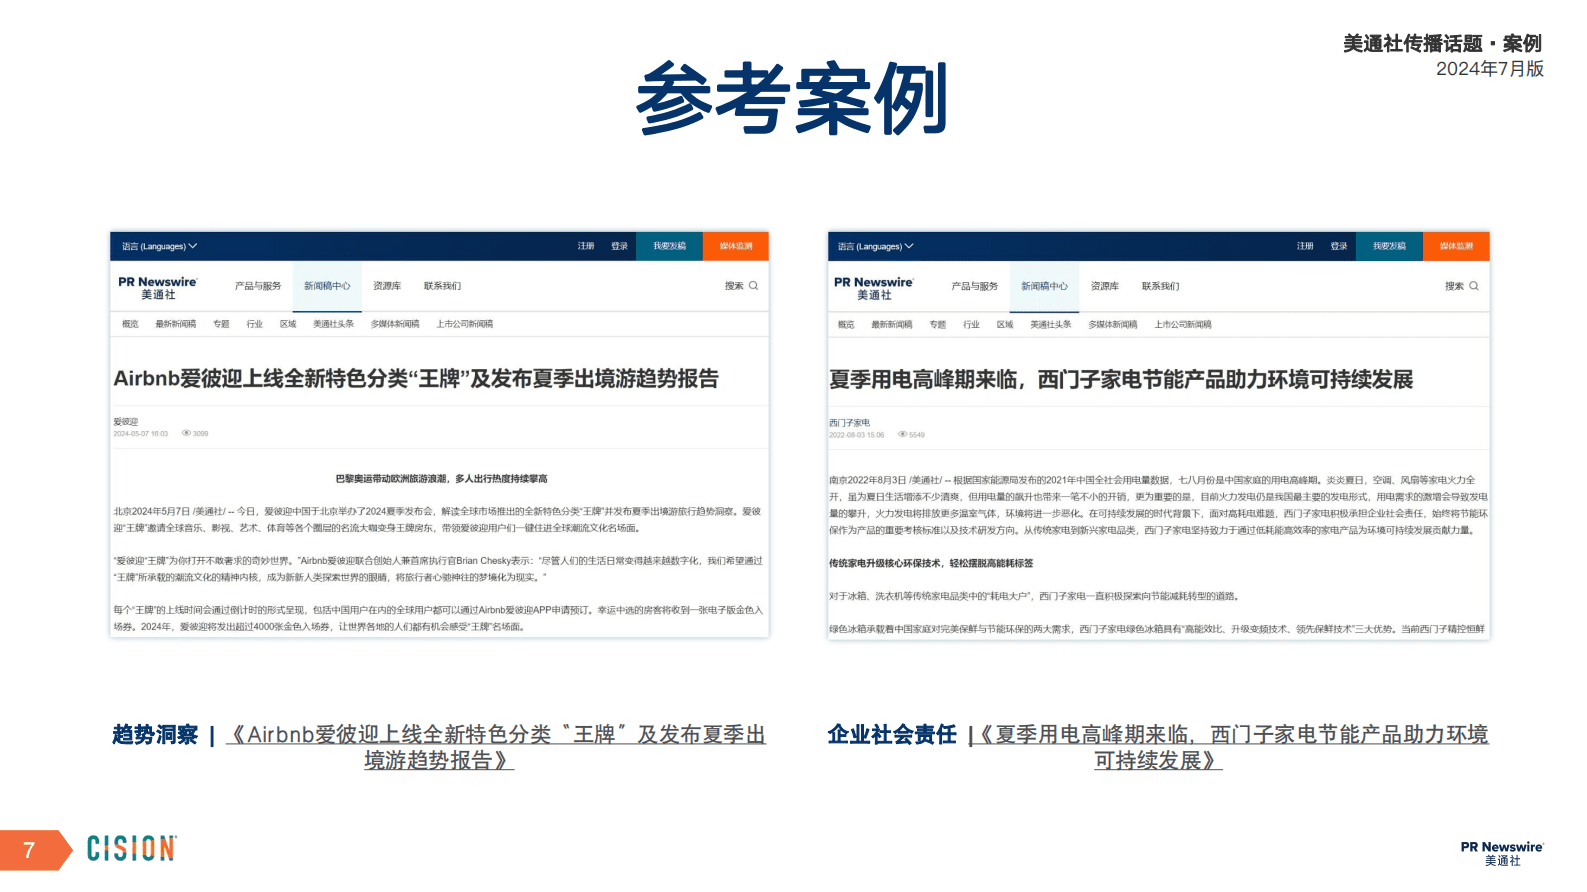Click subheading 传统家电升级核心环保技术
The image size is (1587, 892).
(931, 564)
